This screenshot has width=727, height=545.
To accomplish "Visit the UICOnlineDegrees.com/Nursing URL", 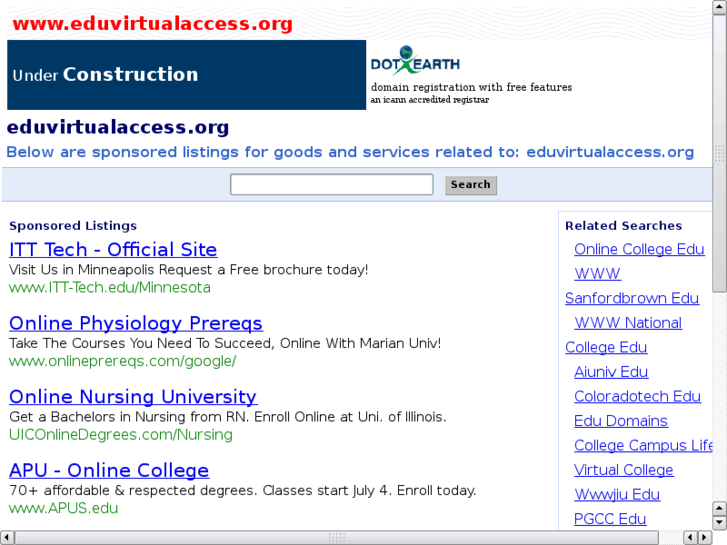I will [x=121, y=435].
